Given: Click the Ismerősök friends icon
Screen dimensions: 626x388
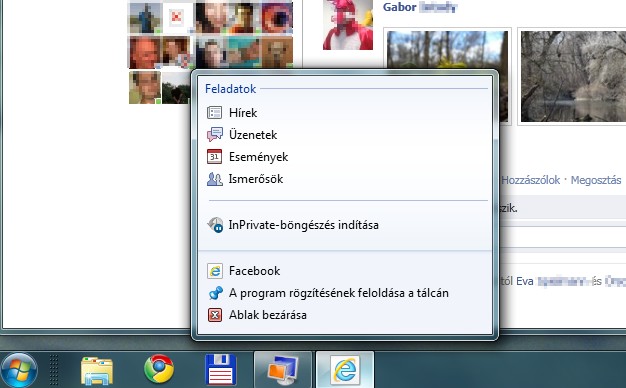Looking at the screenshot, I should tap(215, 179).
